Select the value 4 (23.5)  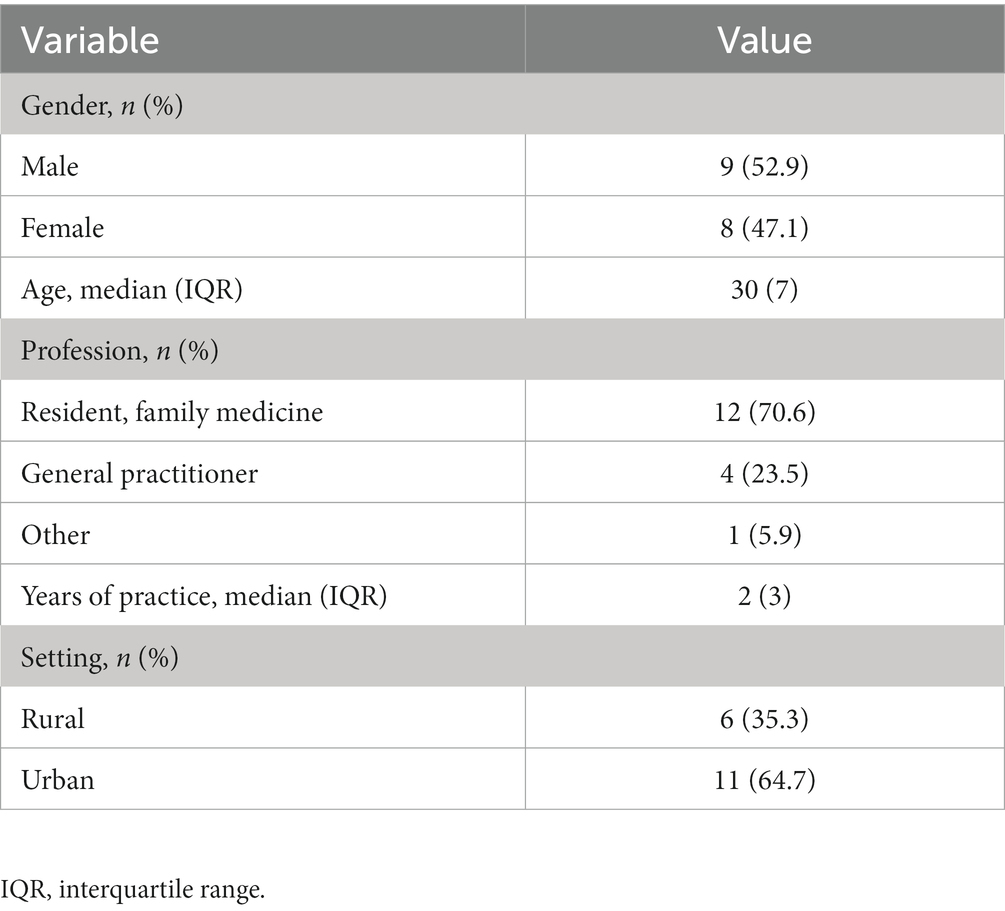(764, 473)
